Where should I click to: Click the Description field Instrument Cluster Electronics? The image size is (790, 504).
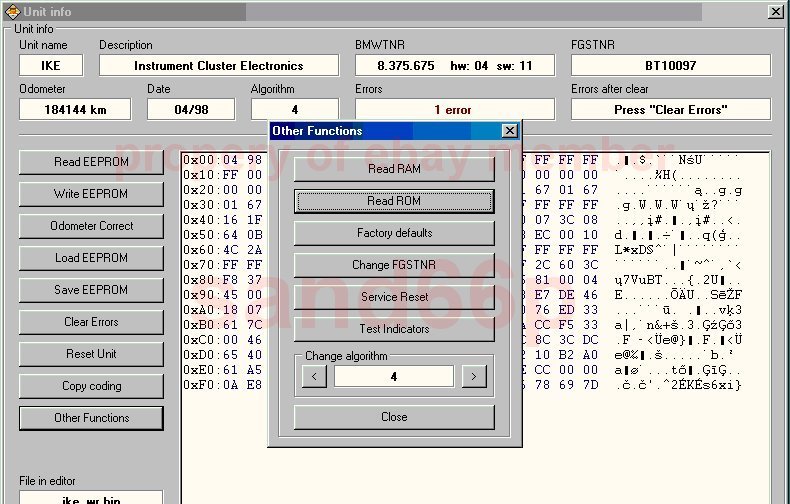(219, 66)
